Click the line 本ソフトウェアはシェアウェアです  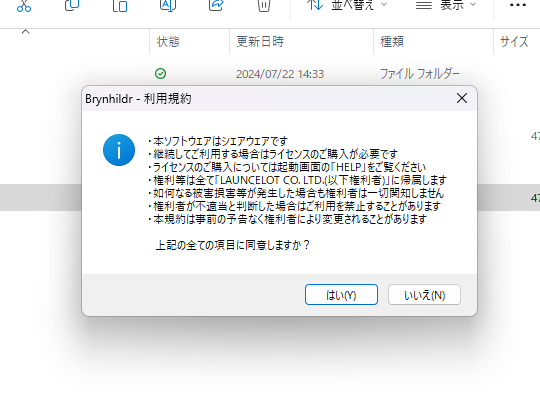pos(218,141)
